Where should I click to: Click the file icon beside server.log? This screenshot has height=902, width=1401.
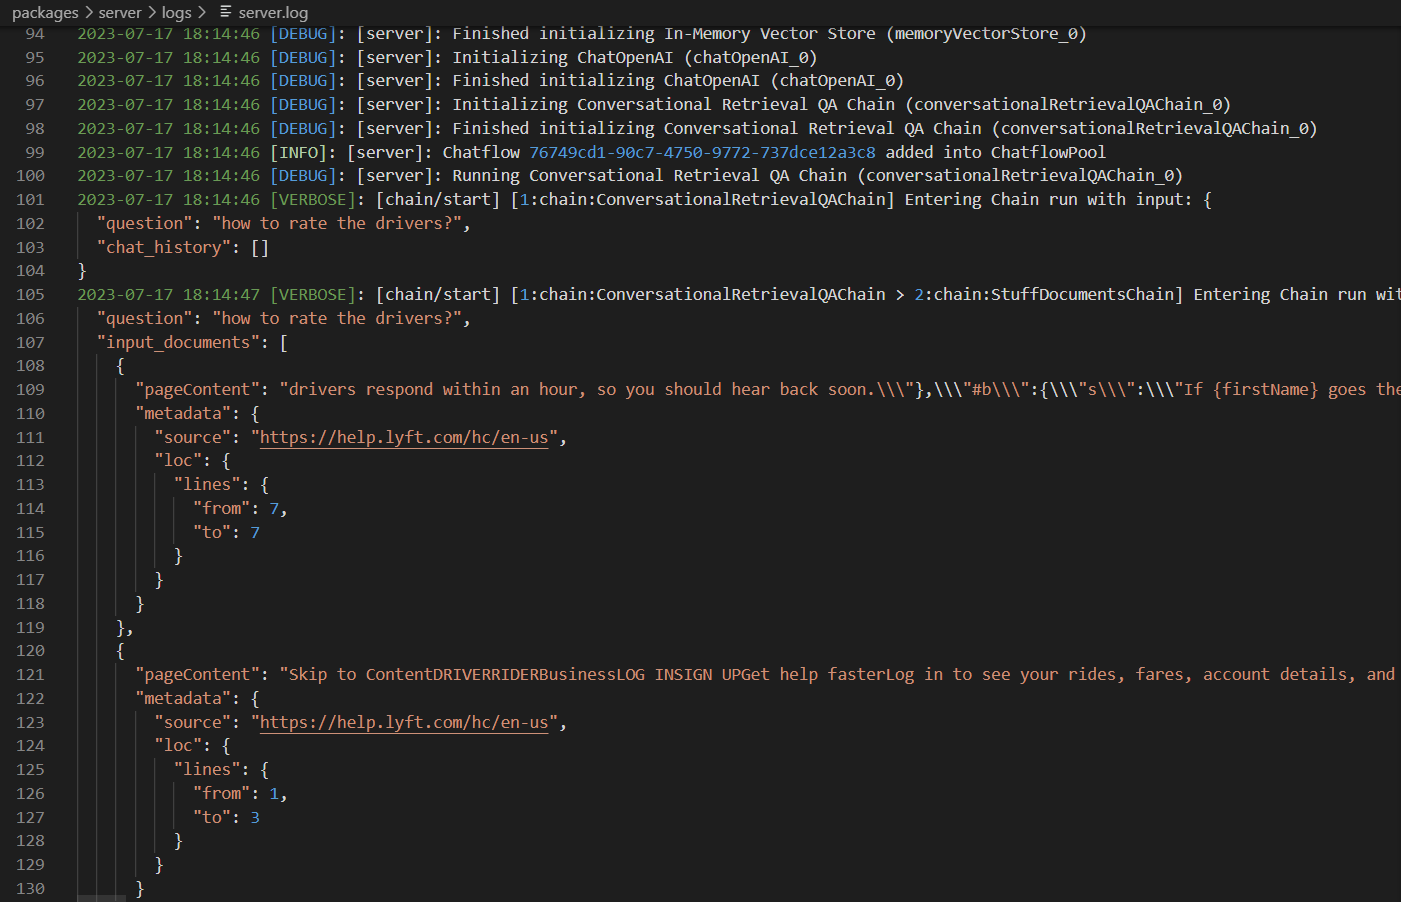[x=226, y=12]
